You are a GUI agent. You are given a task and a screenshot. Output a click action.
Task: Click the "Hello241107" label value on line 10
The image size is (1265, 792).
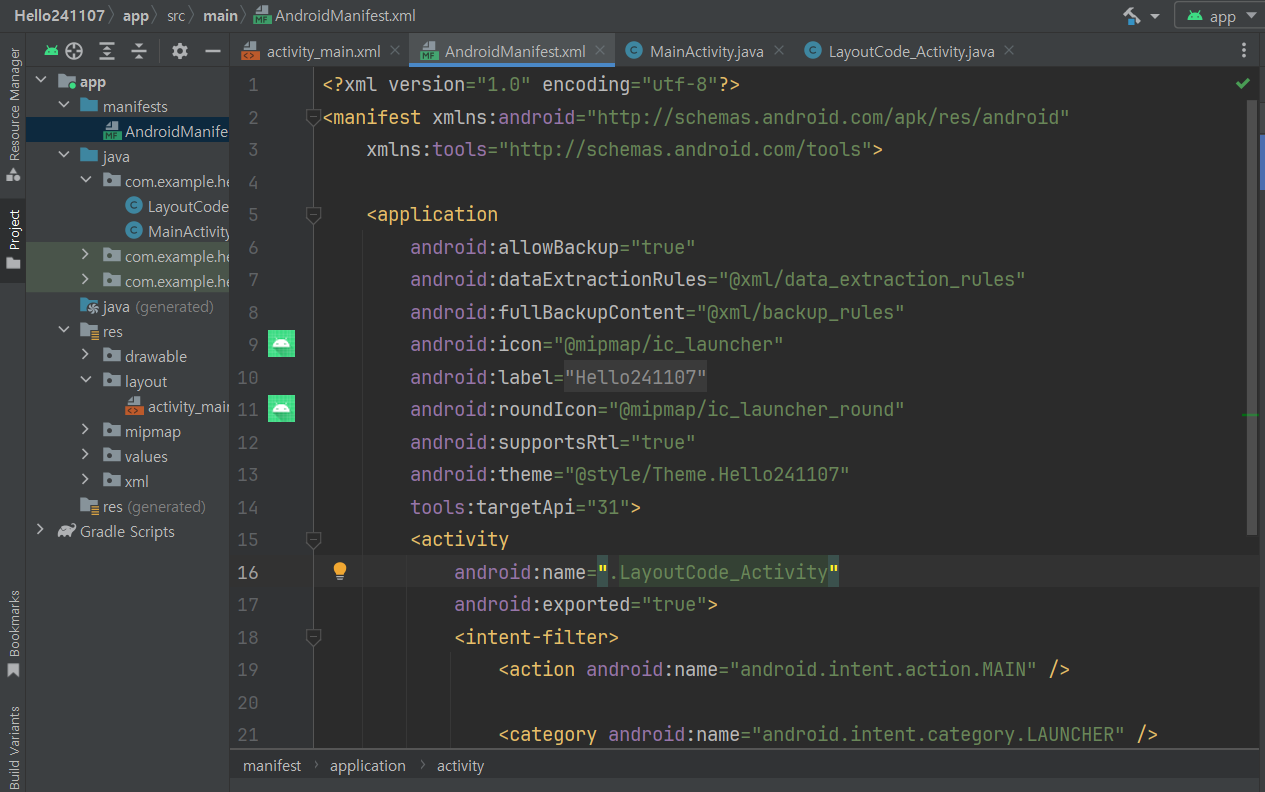[636, 377]
